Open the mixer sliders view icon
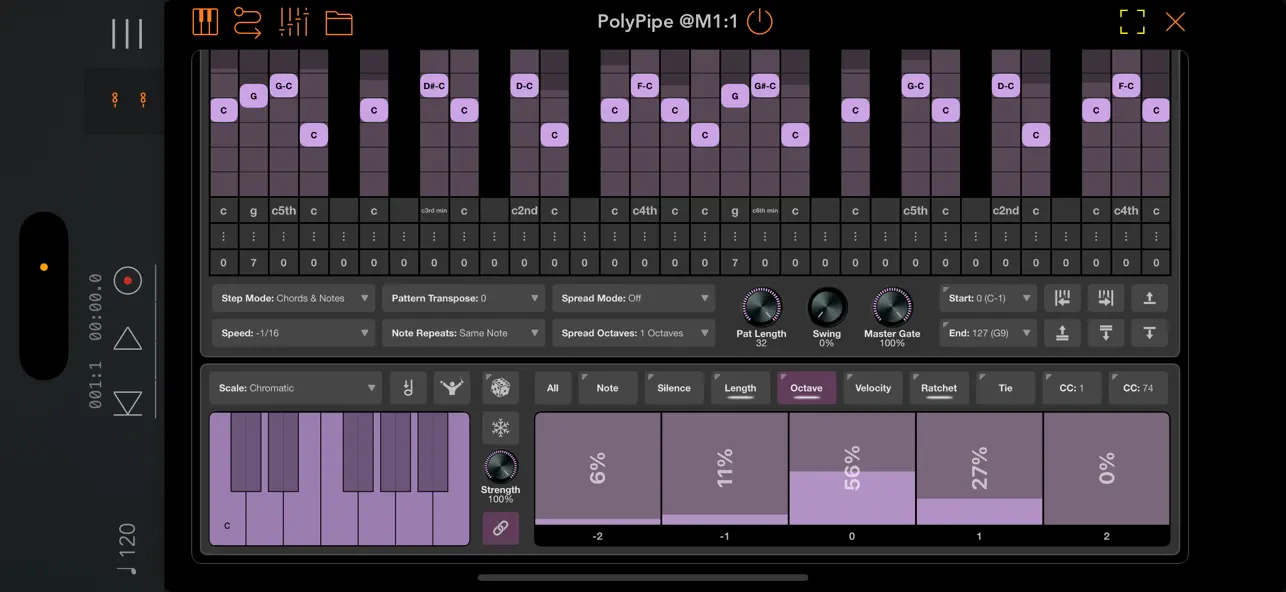The image size is (1286, 592). coord(293,22)
